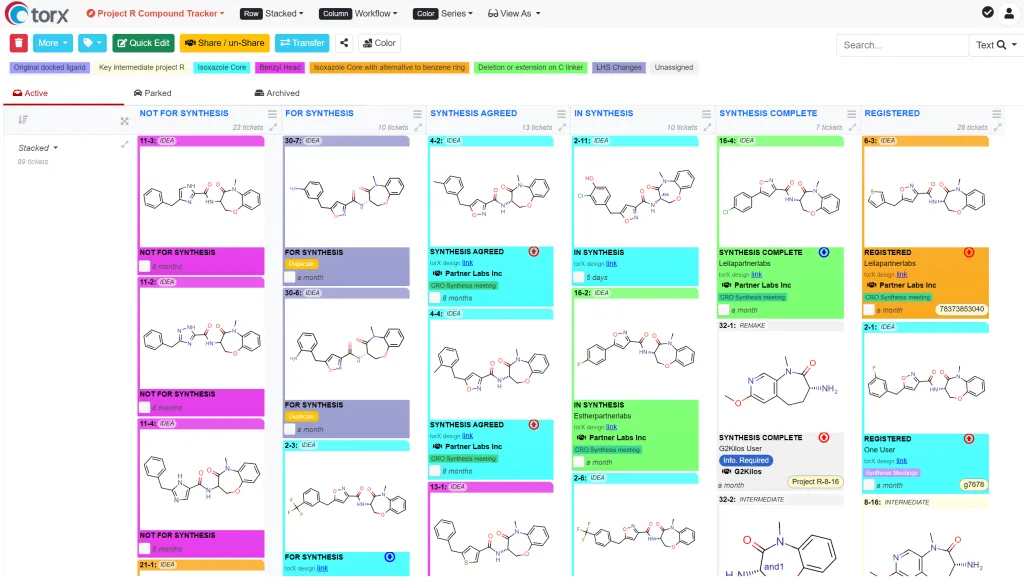The image size is (1024, 581).
Task: Tick checkbox on card 2-1
Action: [x=869, y=485]
